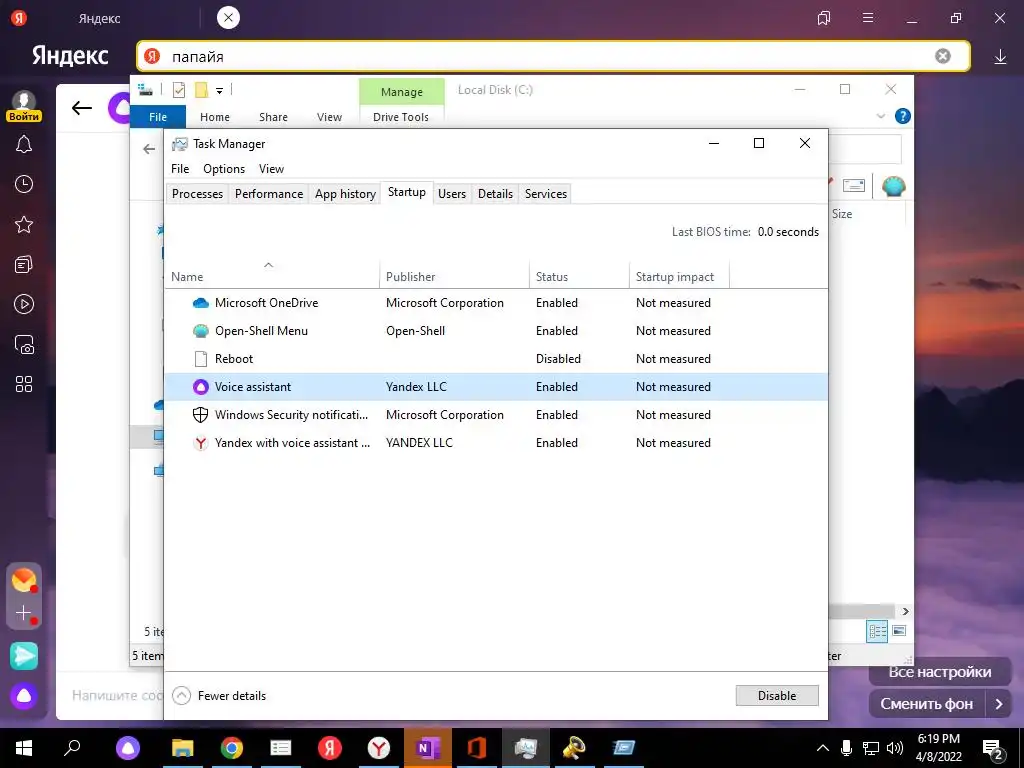Click the Open-Shell shell icon in Explorer toolbar
This screenshot has height=768, width=1024.
click(893, 186)
